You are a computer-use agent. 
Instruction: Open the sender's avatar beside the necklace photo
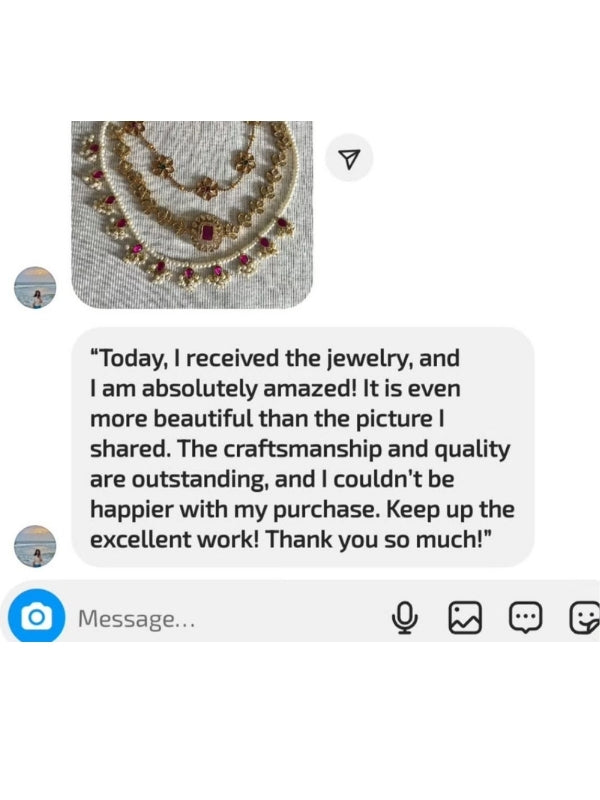36,288
